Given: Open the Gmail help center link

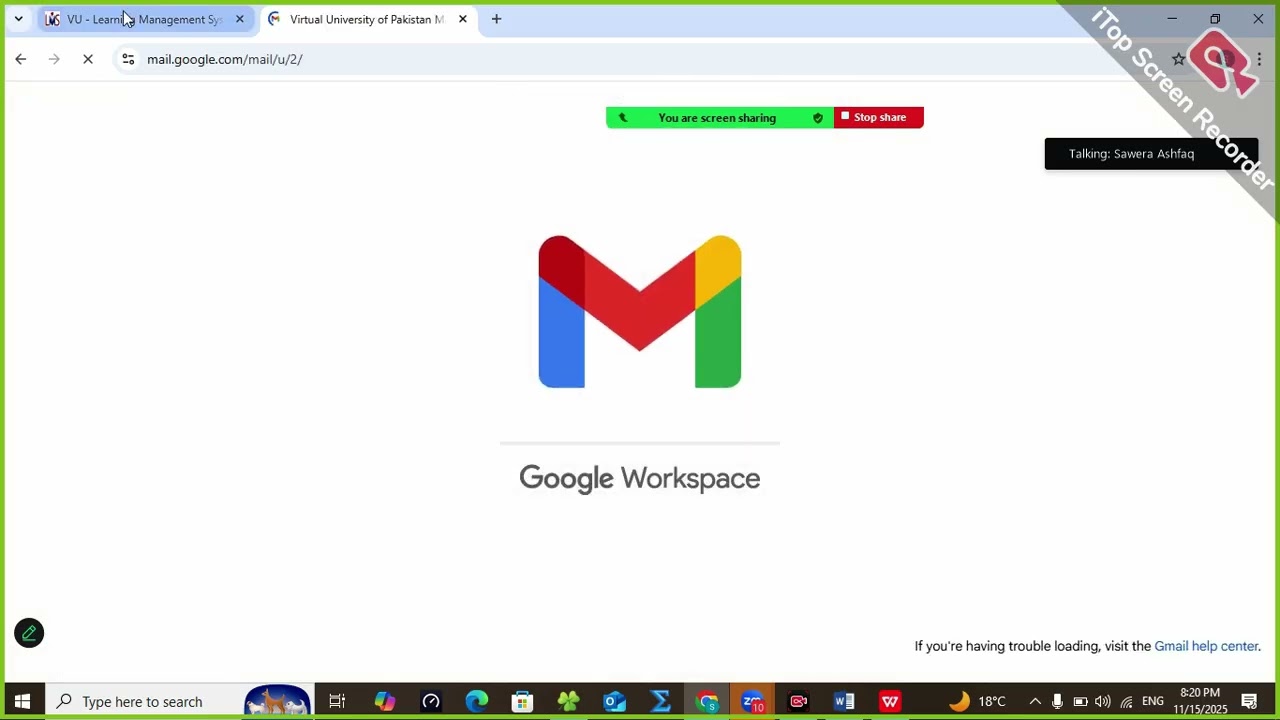Looking at the screenshot, I should coord(1206,646).
